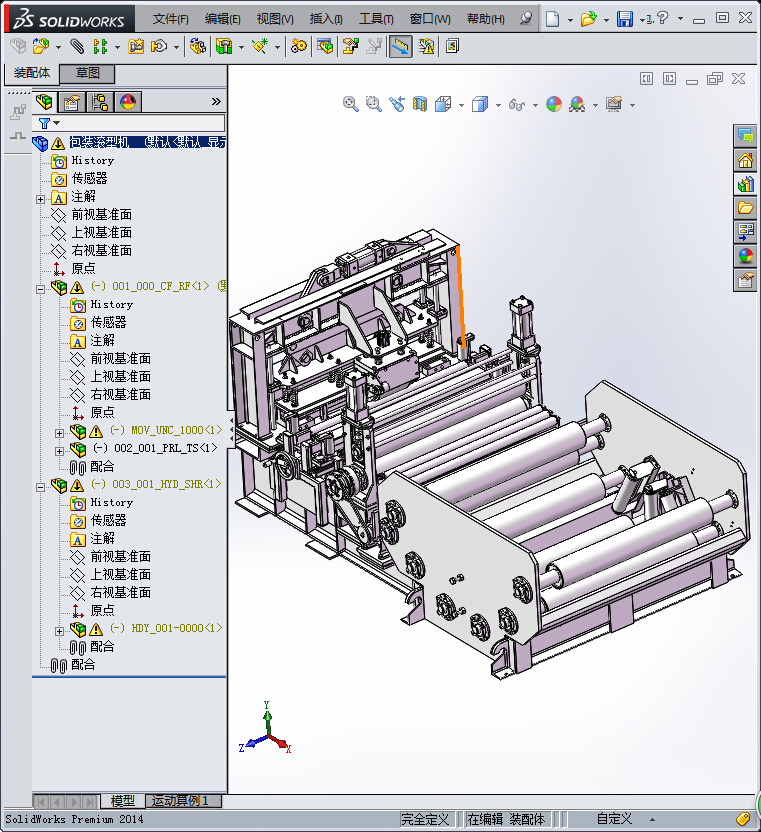761x832 pixels.
Task: Open the AssemblyXpert warning icon
Action: click(426, 47)
